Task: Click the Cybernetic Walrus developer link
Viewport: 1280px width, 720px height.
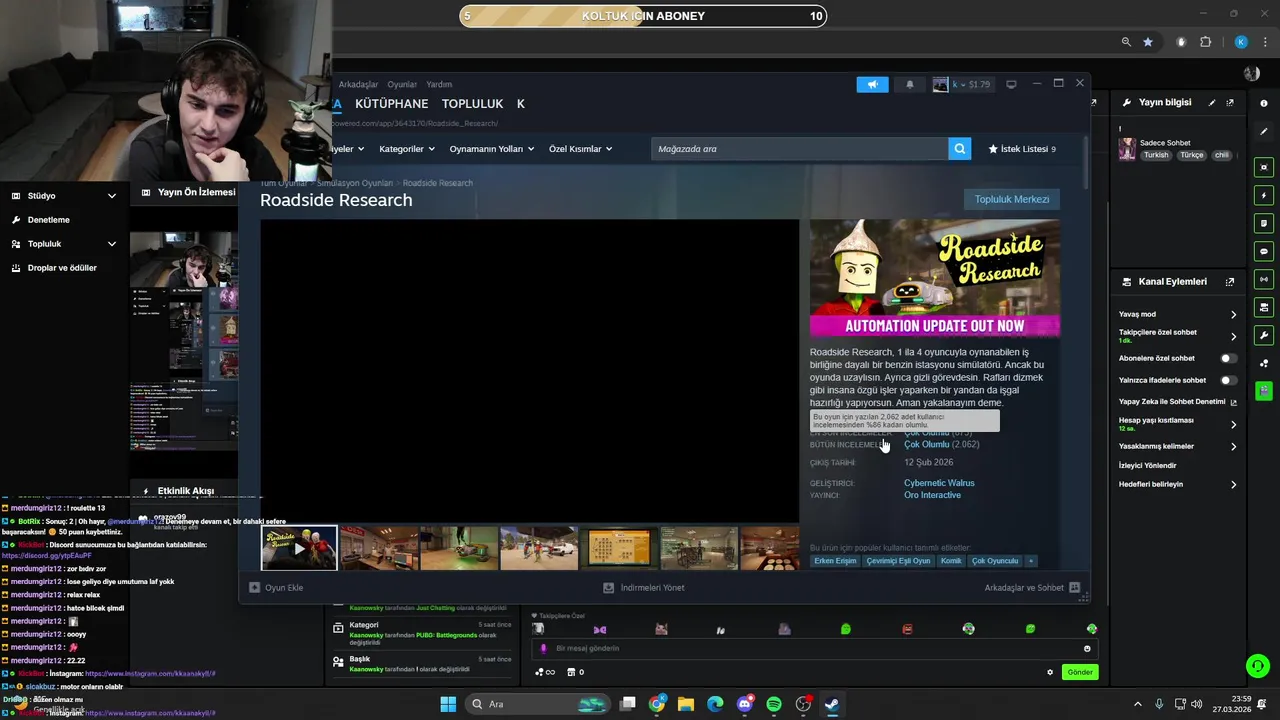Action: click(939, 483)
